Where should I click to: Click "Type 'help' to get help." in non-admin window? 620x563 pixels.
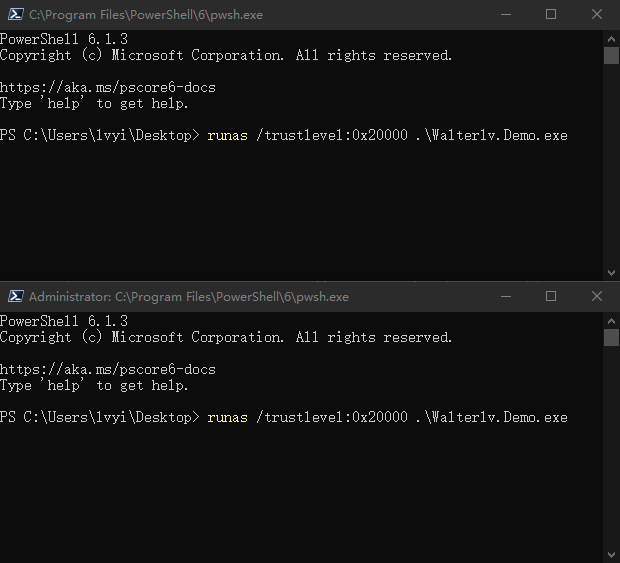[94, 104]
